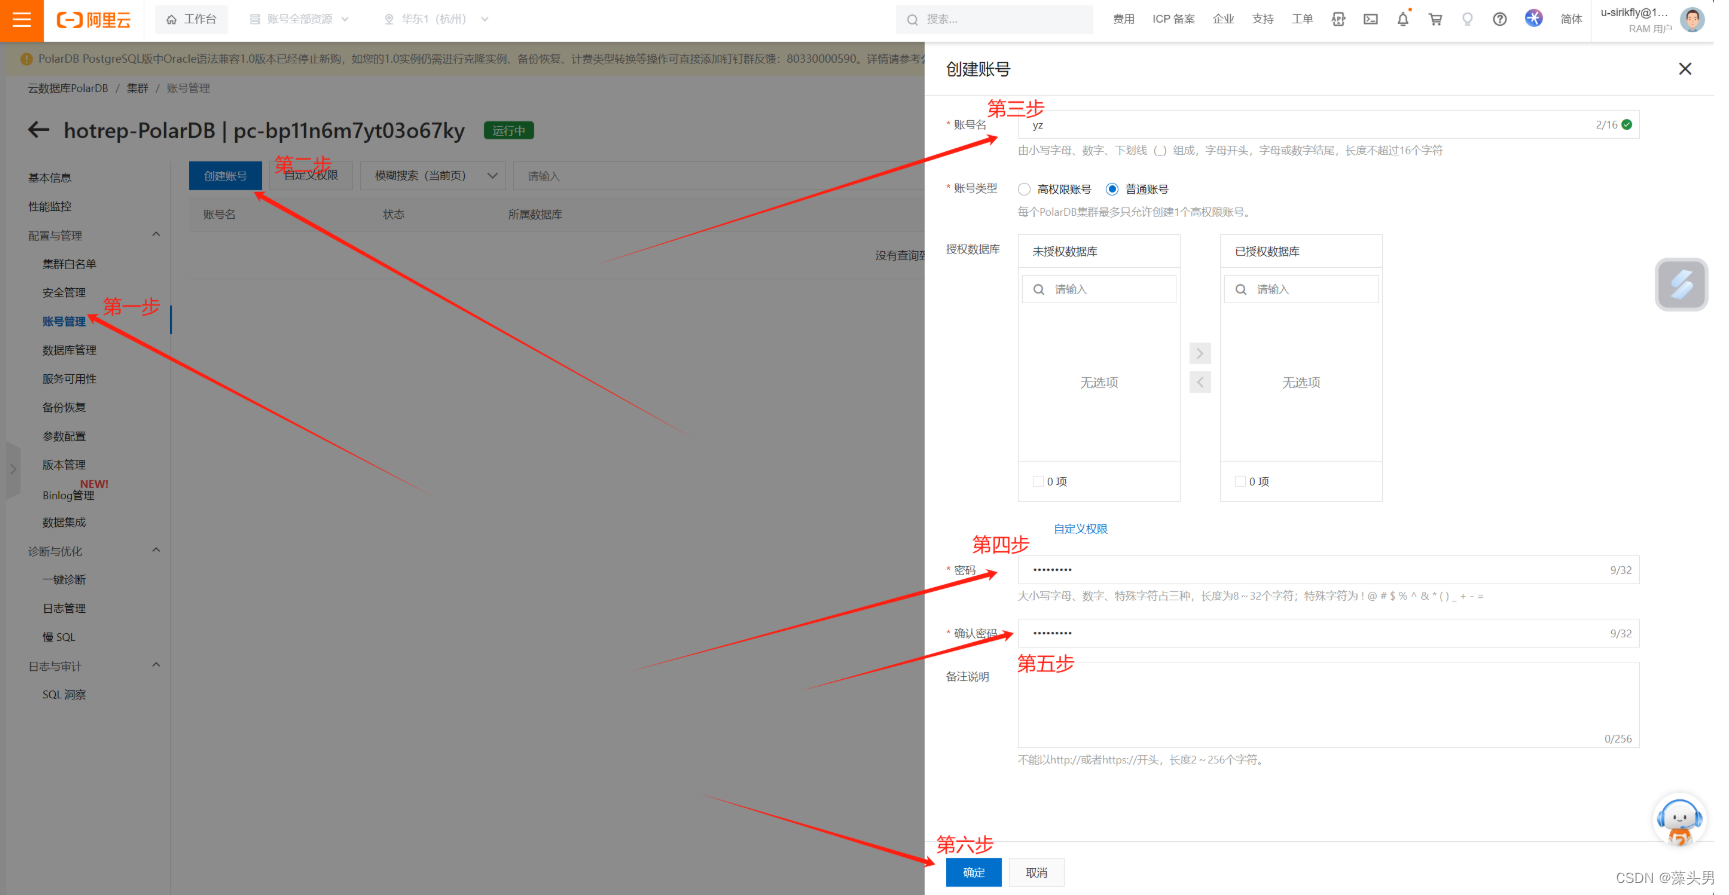Open 性能监控 in the sidebar
Screen dimensions: 1729x895
[x=50, y=207]
